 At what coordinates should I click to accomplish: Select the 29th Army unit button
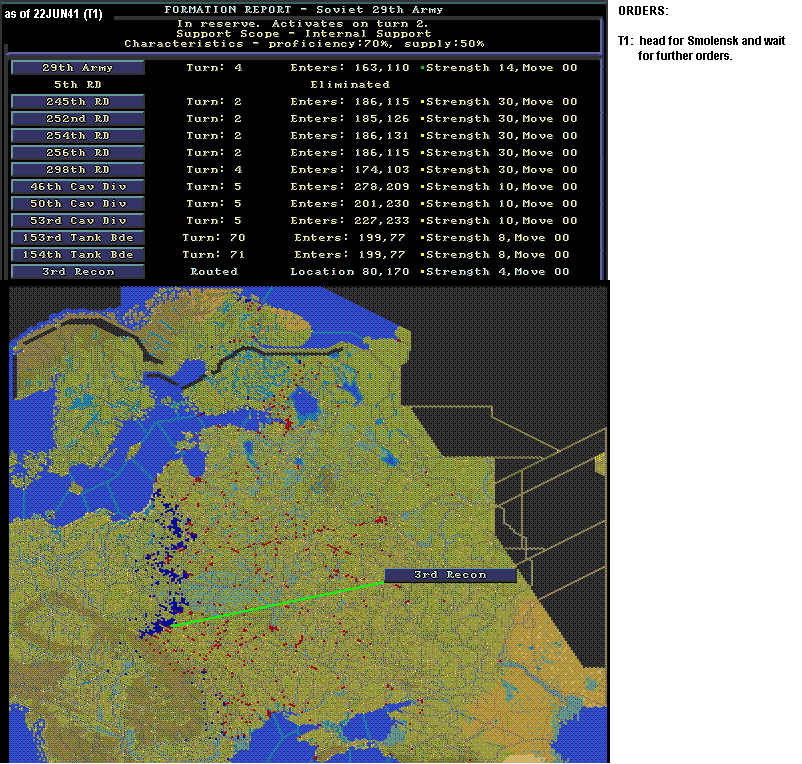click(78, 68)
